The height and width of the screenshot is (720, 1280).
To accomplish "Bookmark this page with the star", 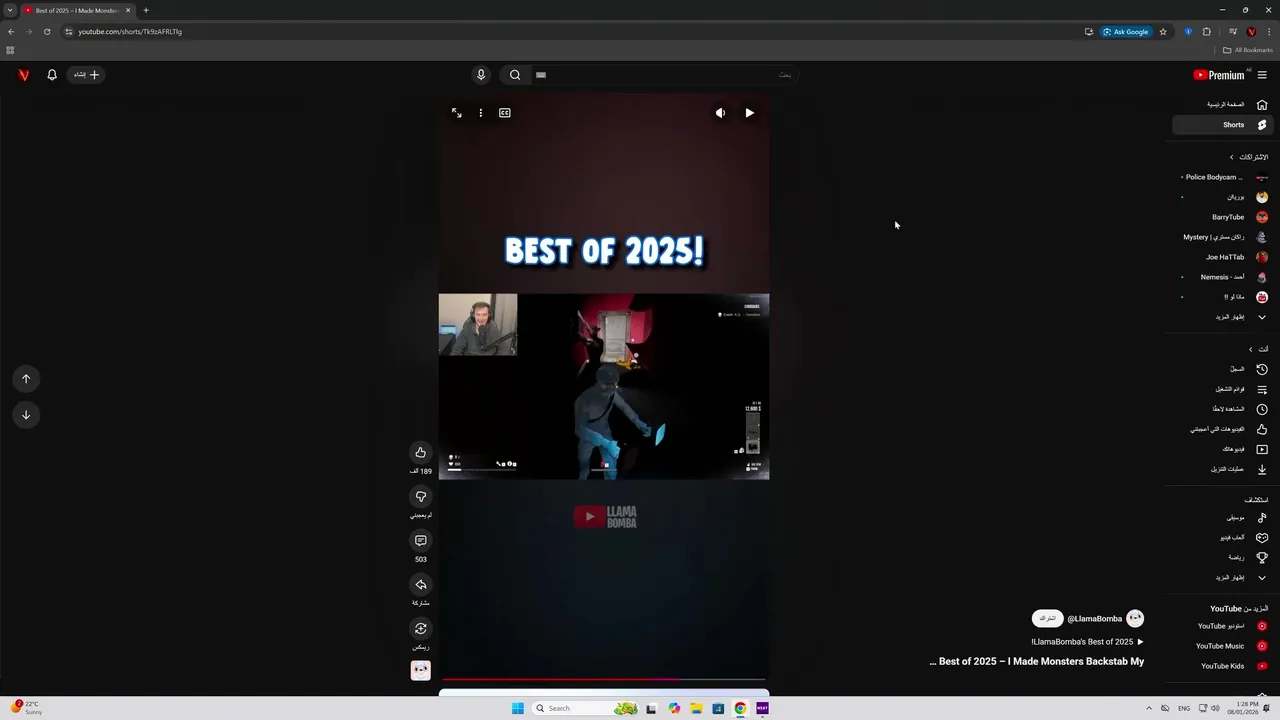I will tap(1163, 32).
